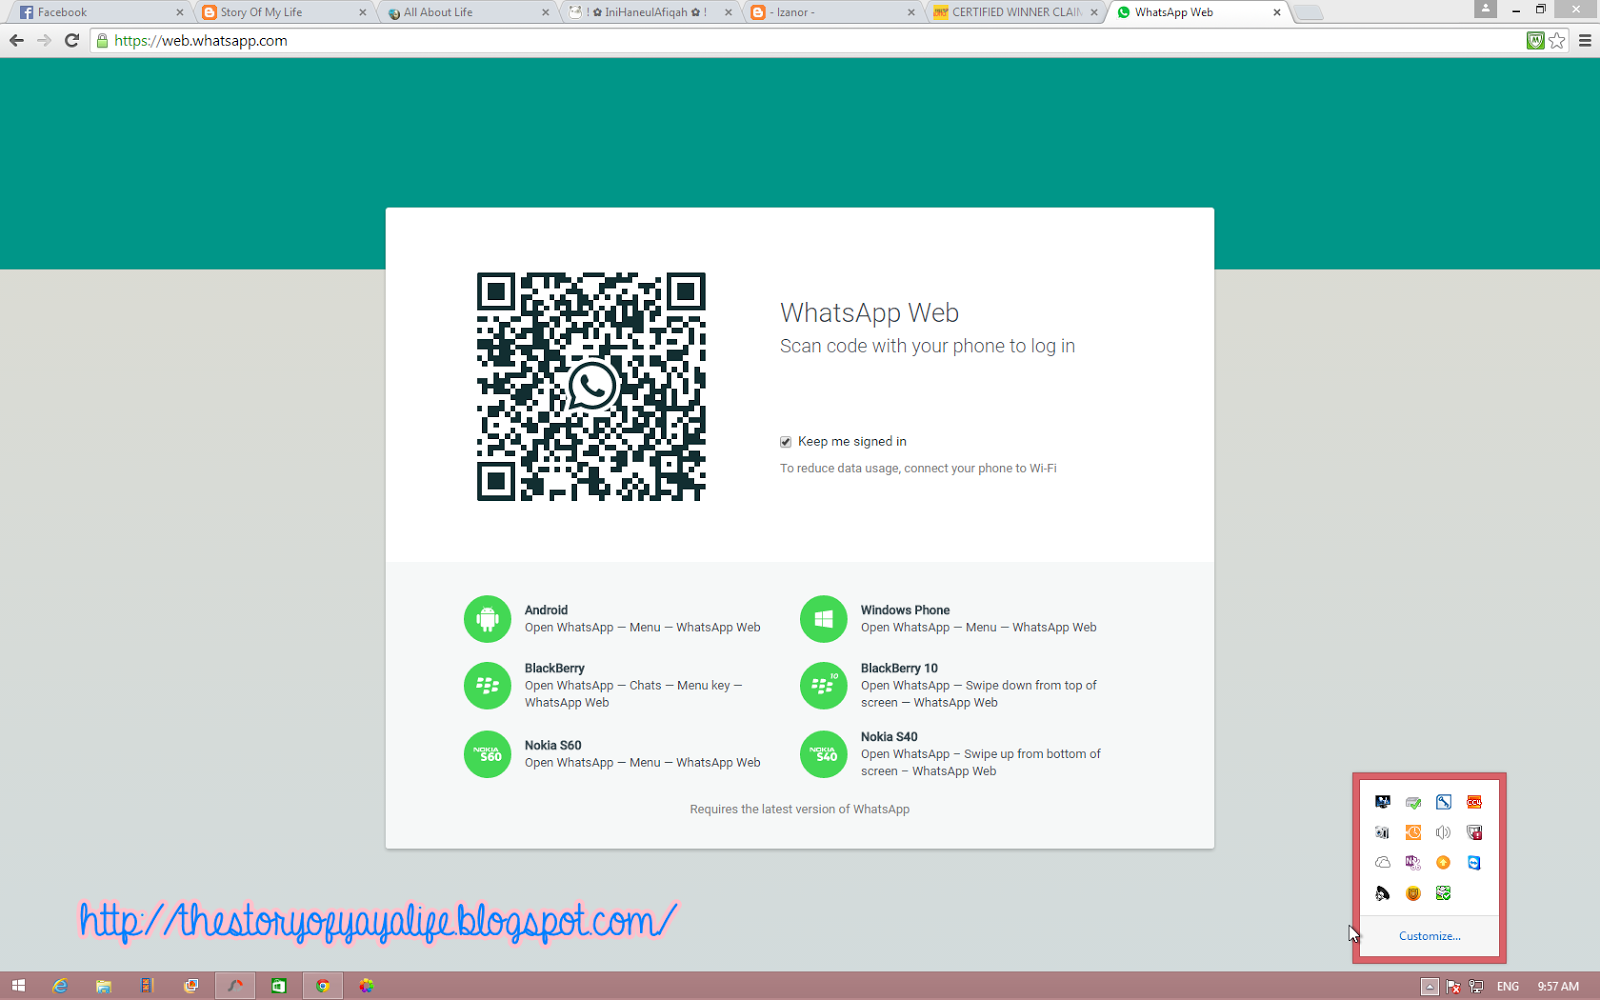This screenshot has height=1000, width=1600.
Task: Click Customize link in tray popup
Action: (1429, 936)
